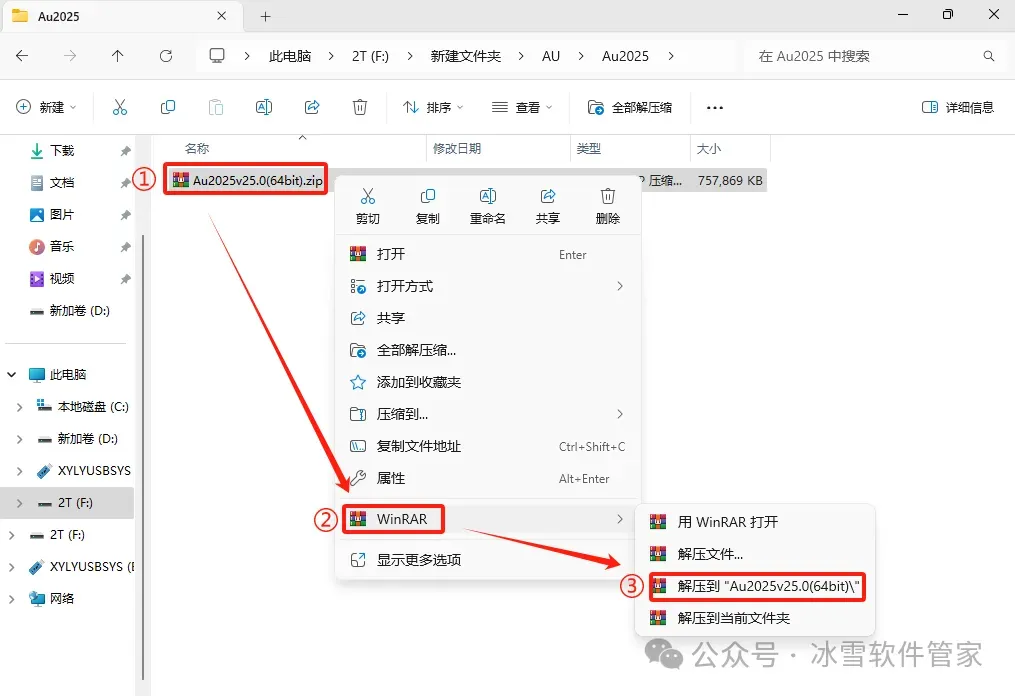
Task: Open a new tab with plus
Action: (x=265, y=17)
